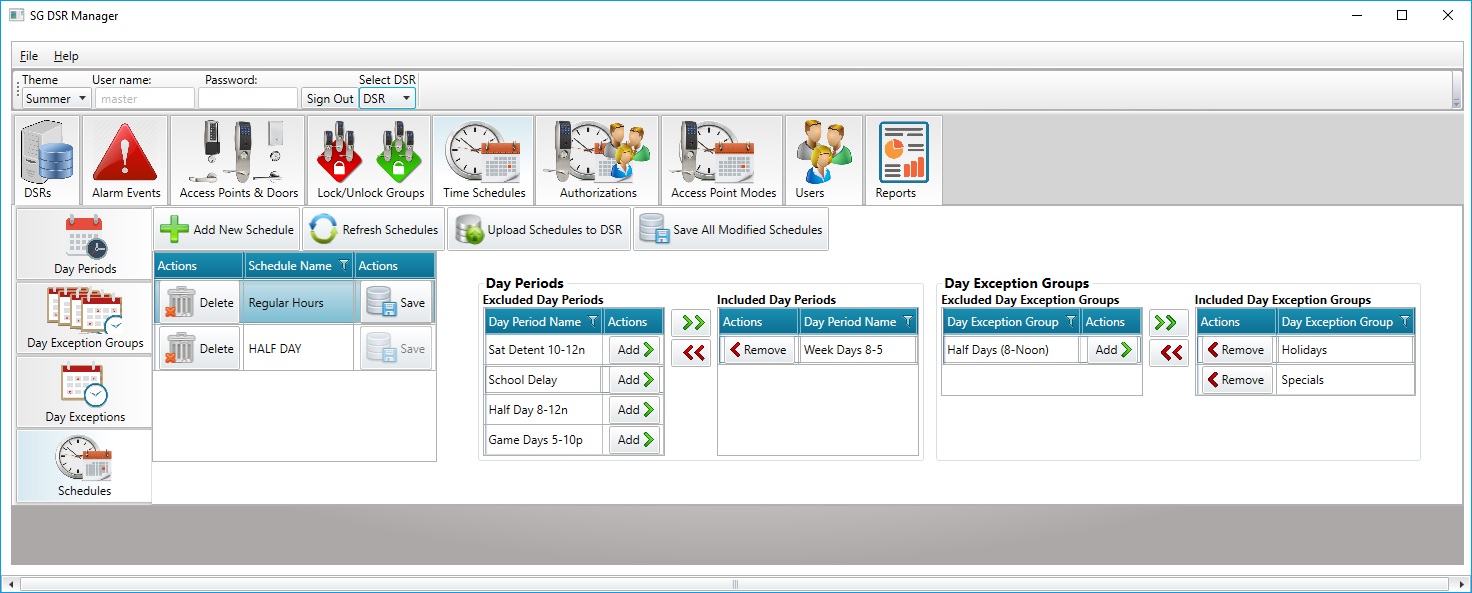Open the DSRs module
The height and width of the screenshot is (593, 1472).
47,160
